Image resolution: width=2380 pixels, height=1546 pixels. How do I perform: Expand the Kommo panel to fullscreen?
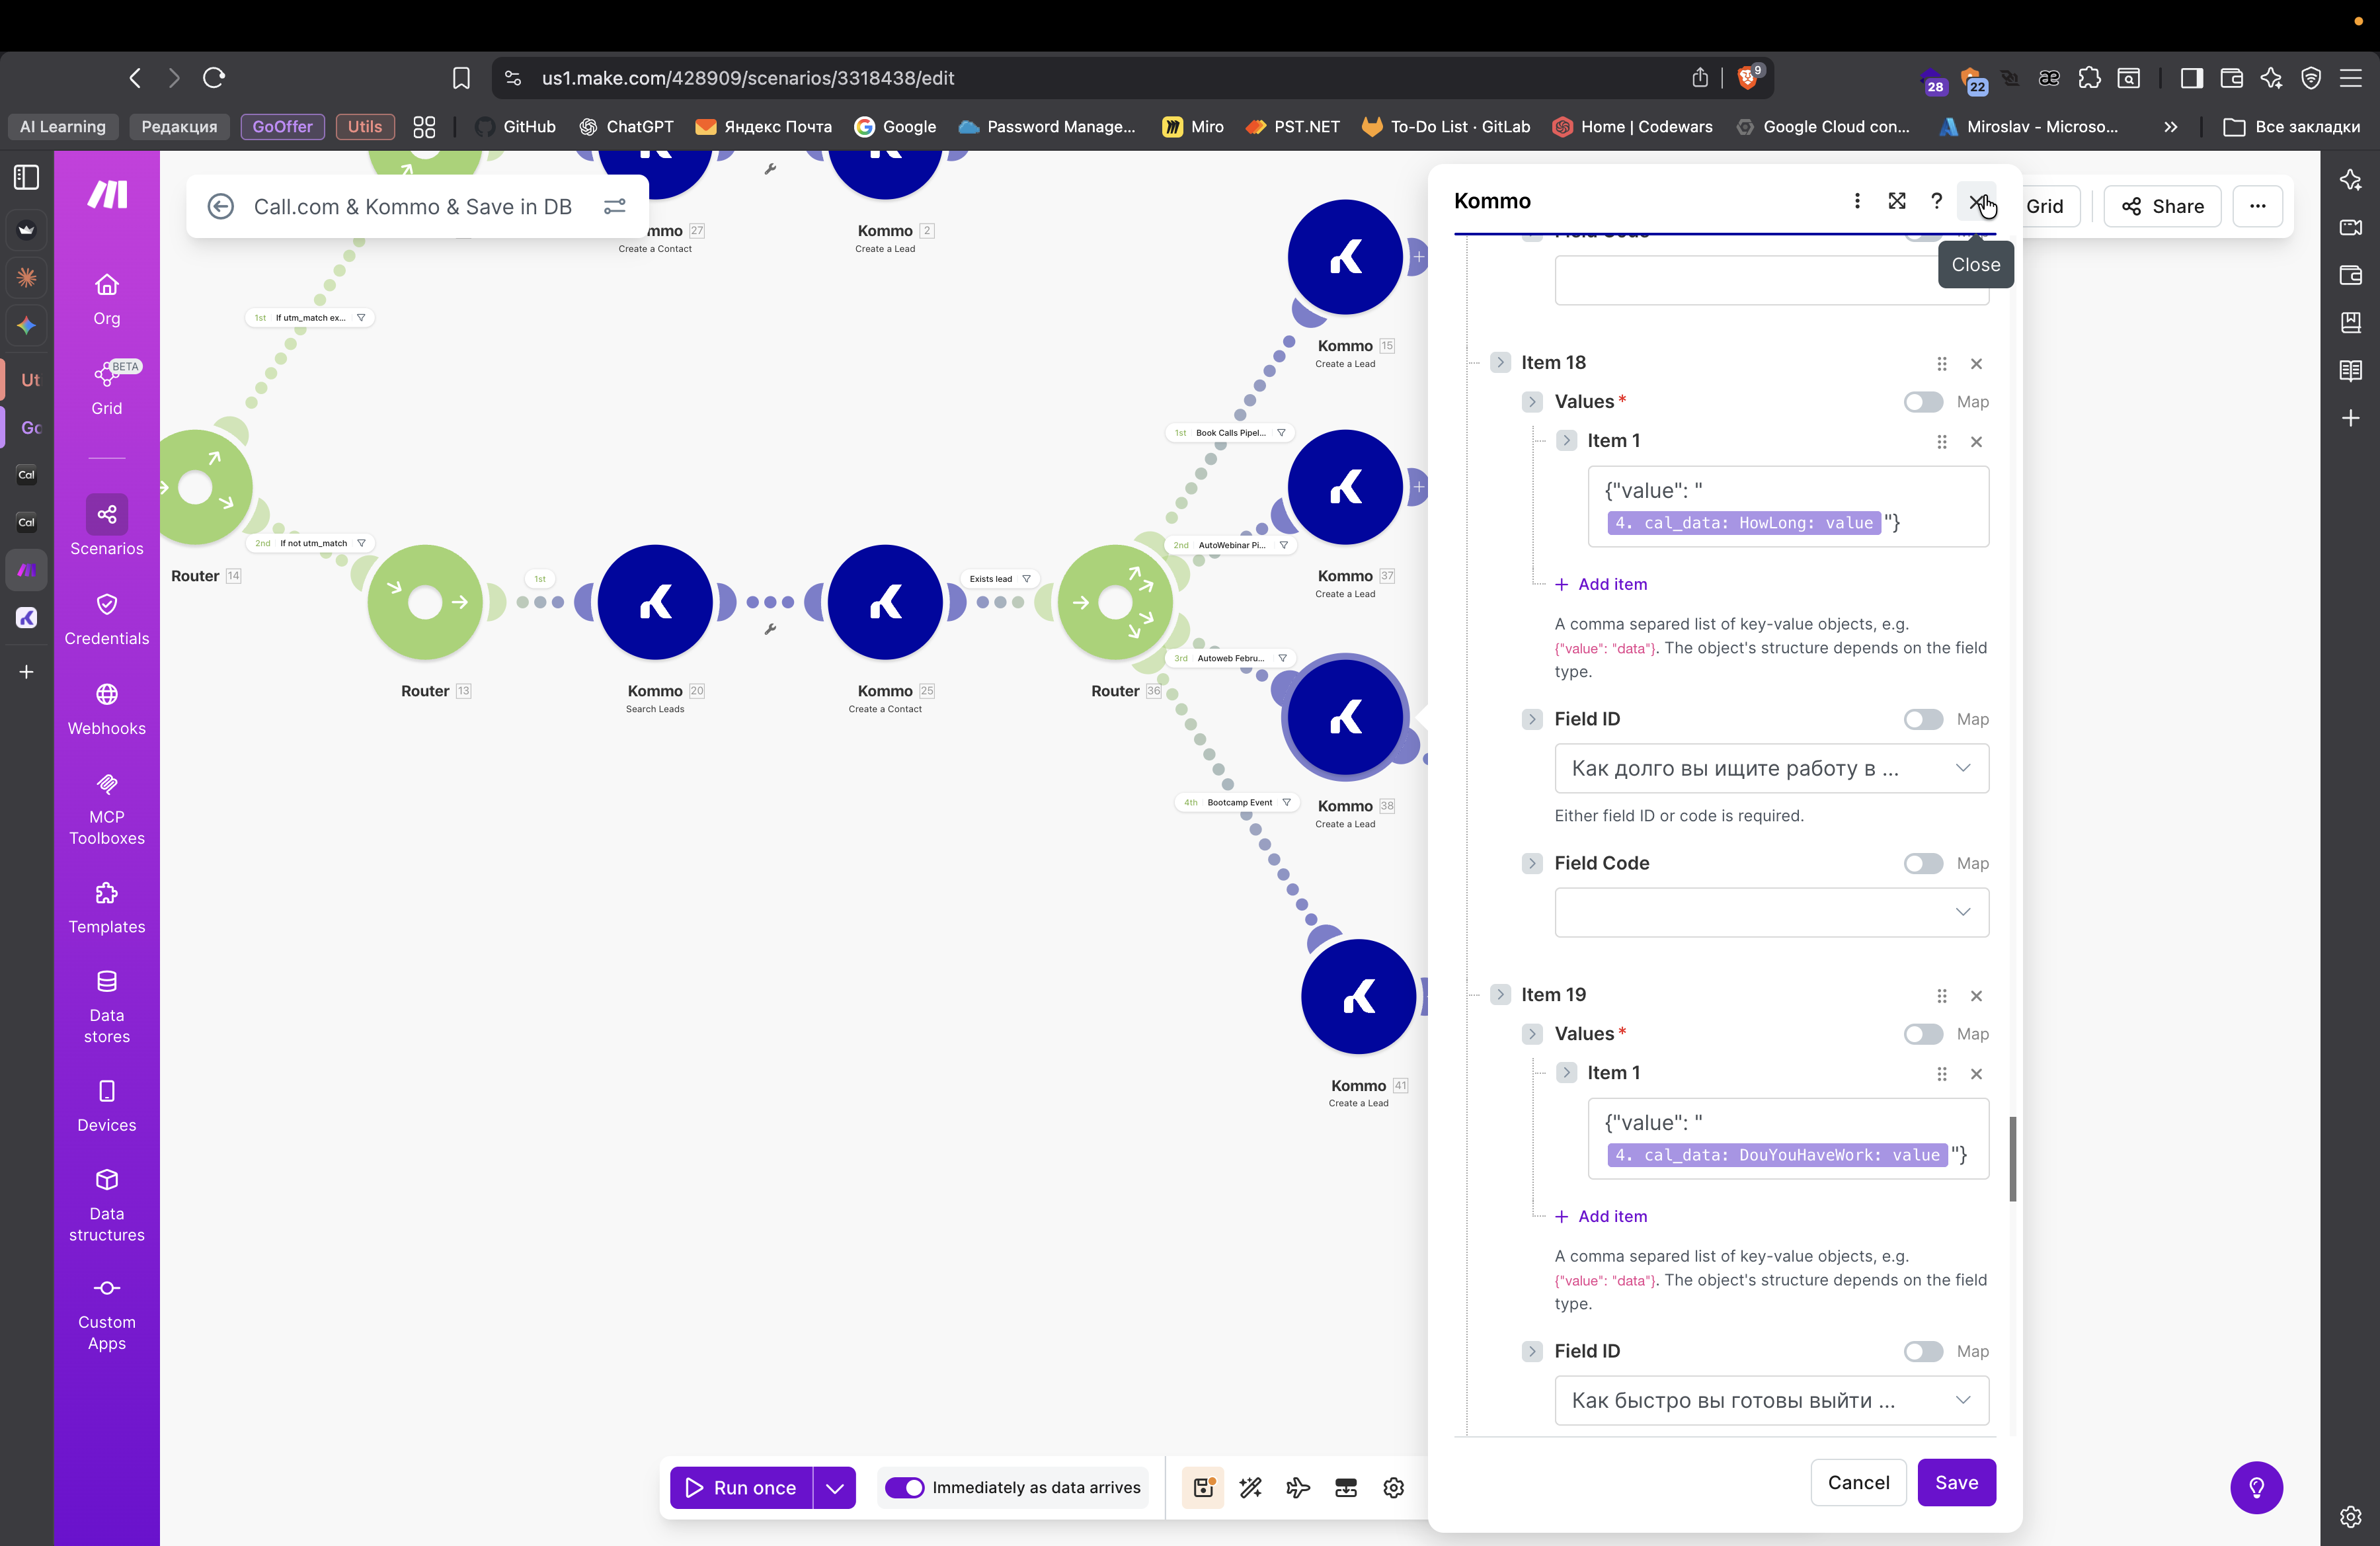[x=1896, y=201]
